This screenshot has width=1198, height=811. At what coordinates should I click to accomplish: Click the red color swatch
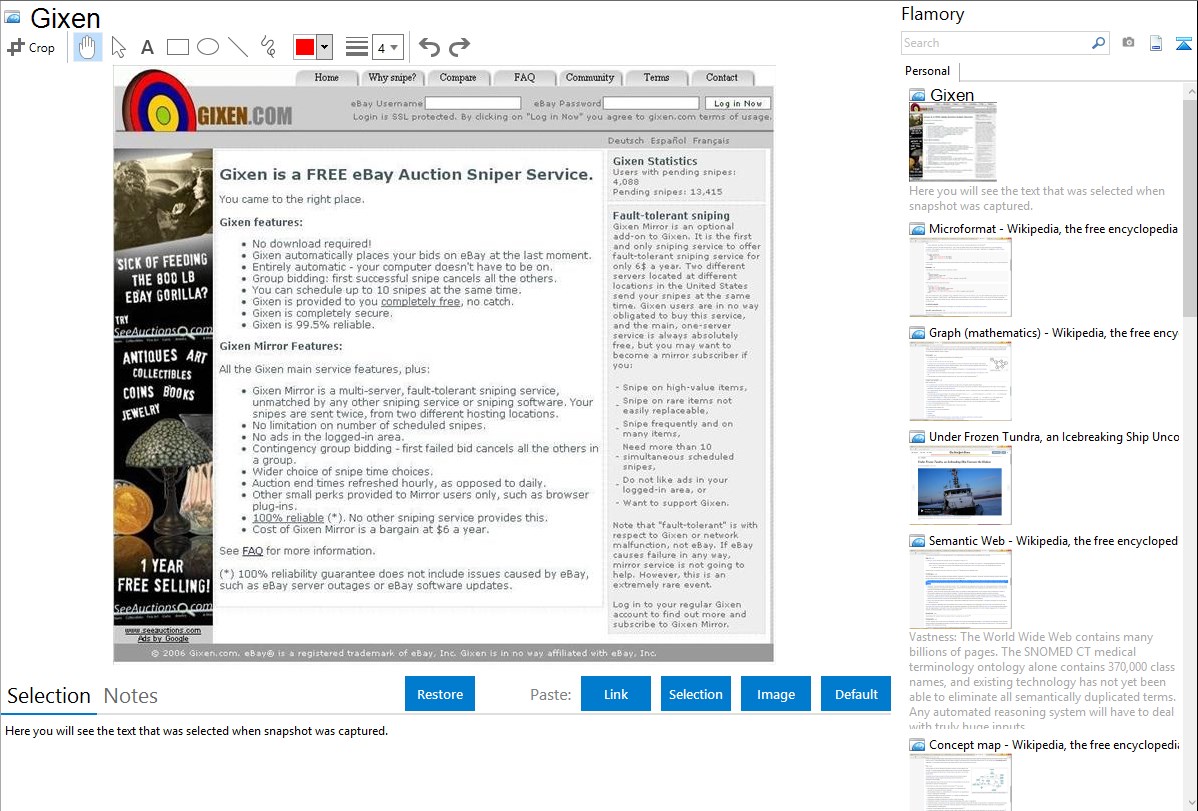pyautogui.click(x=305, y=47)
